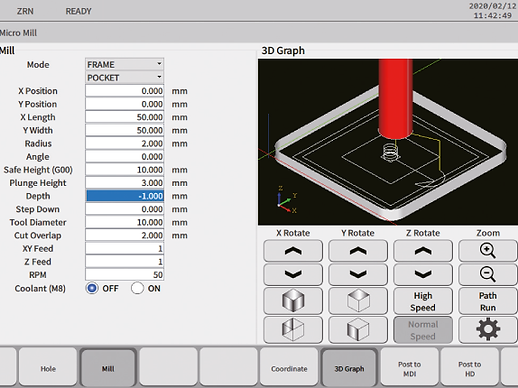Screen dimensions: 518x388
Task: Click the Normal Speed button
Action: (423, 330)
